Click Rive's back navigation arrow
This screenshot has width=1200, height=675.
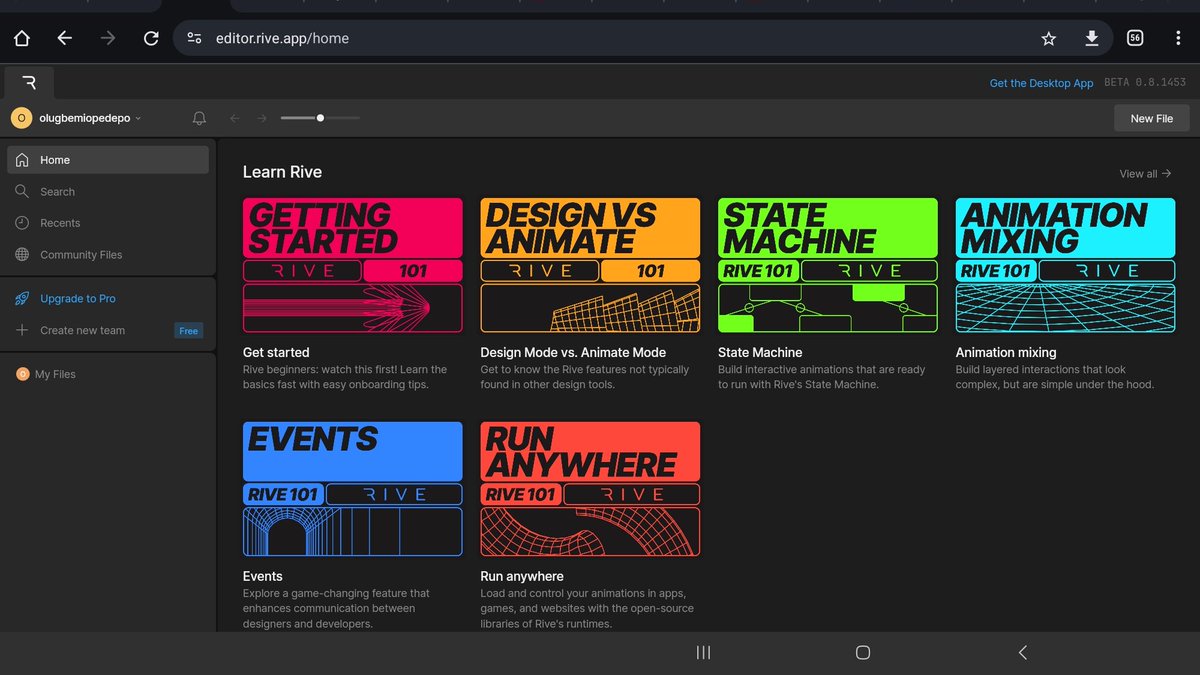click(x=234, y=118)
